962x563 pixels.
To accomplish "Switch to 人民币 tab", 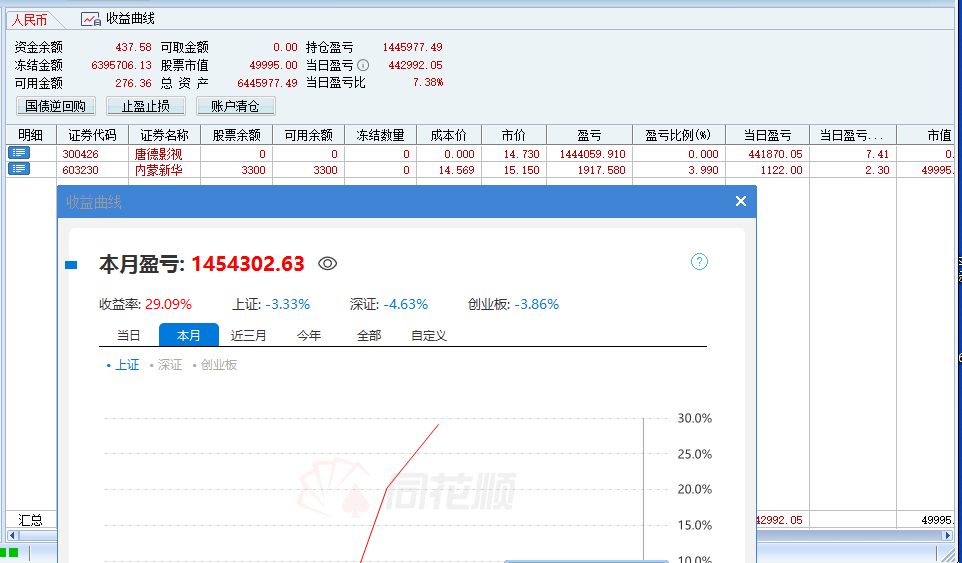I will [30, 19].
